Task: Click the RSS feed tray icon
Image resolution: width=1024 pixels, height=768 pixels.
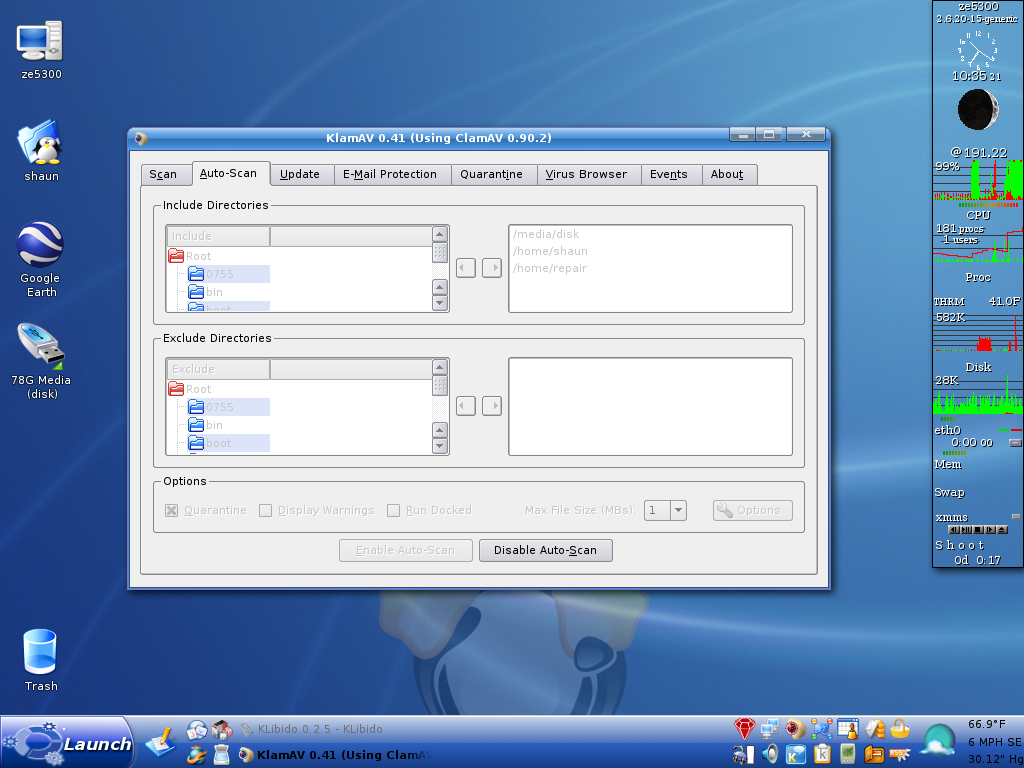Action: pyautogui.click(x=900, y=754)
